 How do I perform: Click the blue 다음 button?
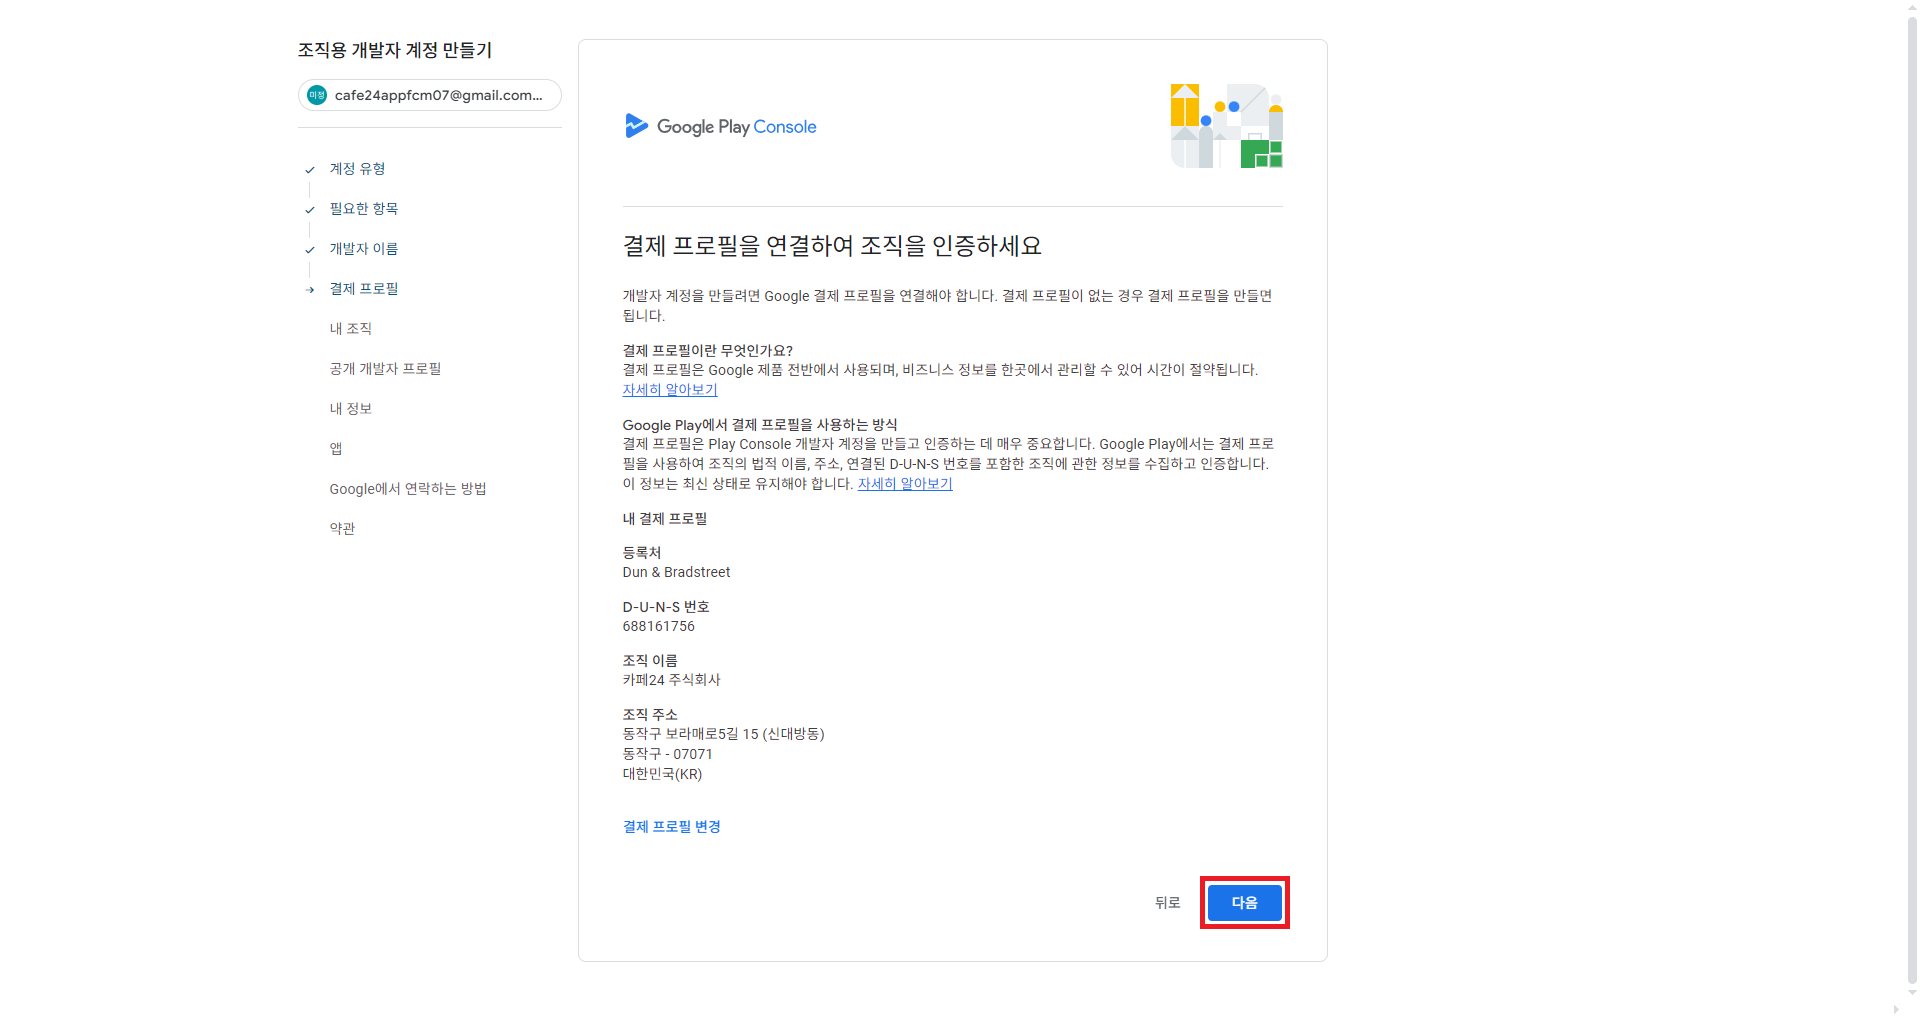[1244, 902]
